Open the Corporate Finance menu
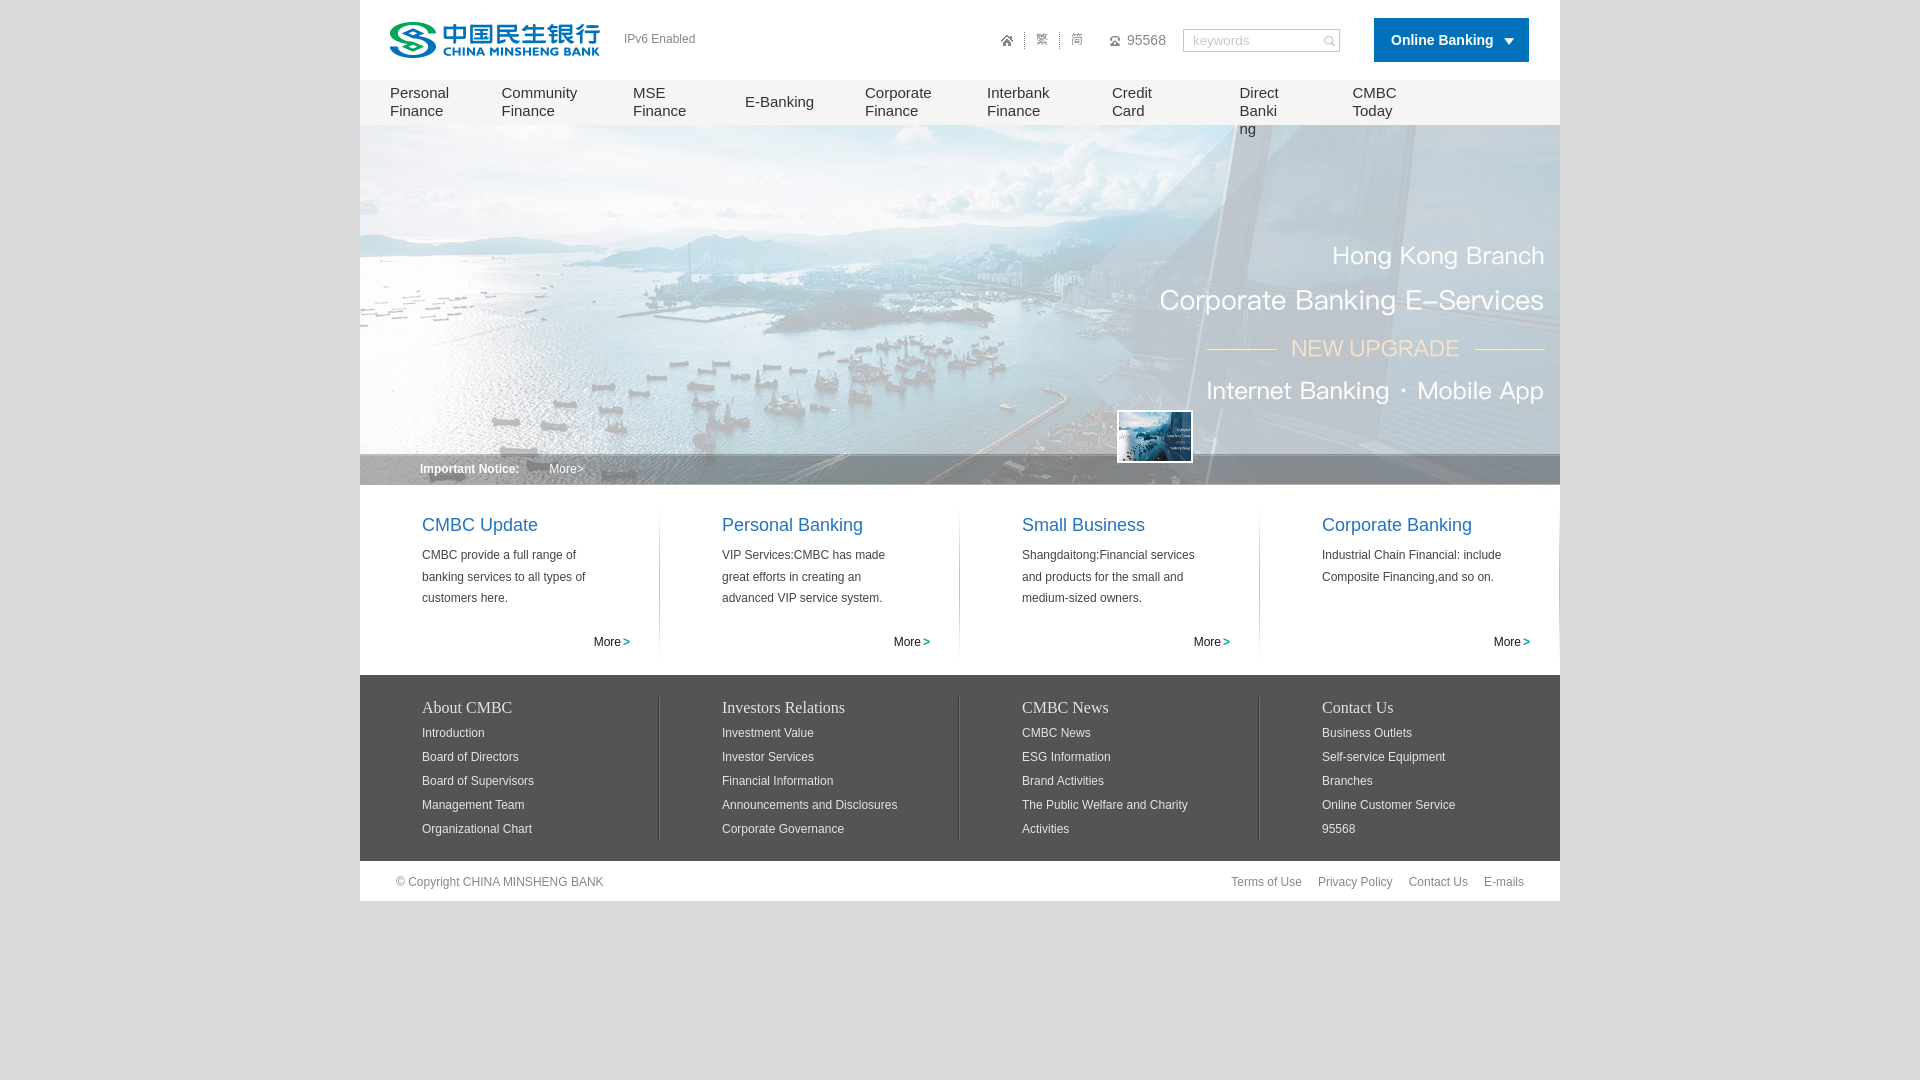 click(x=898, y=102)
